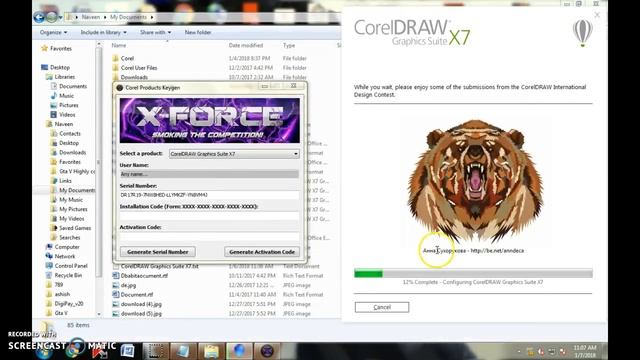The image size is (640, 360).
Task: Sort files by the Name column
Action: click(119, 45)
